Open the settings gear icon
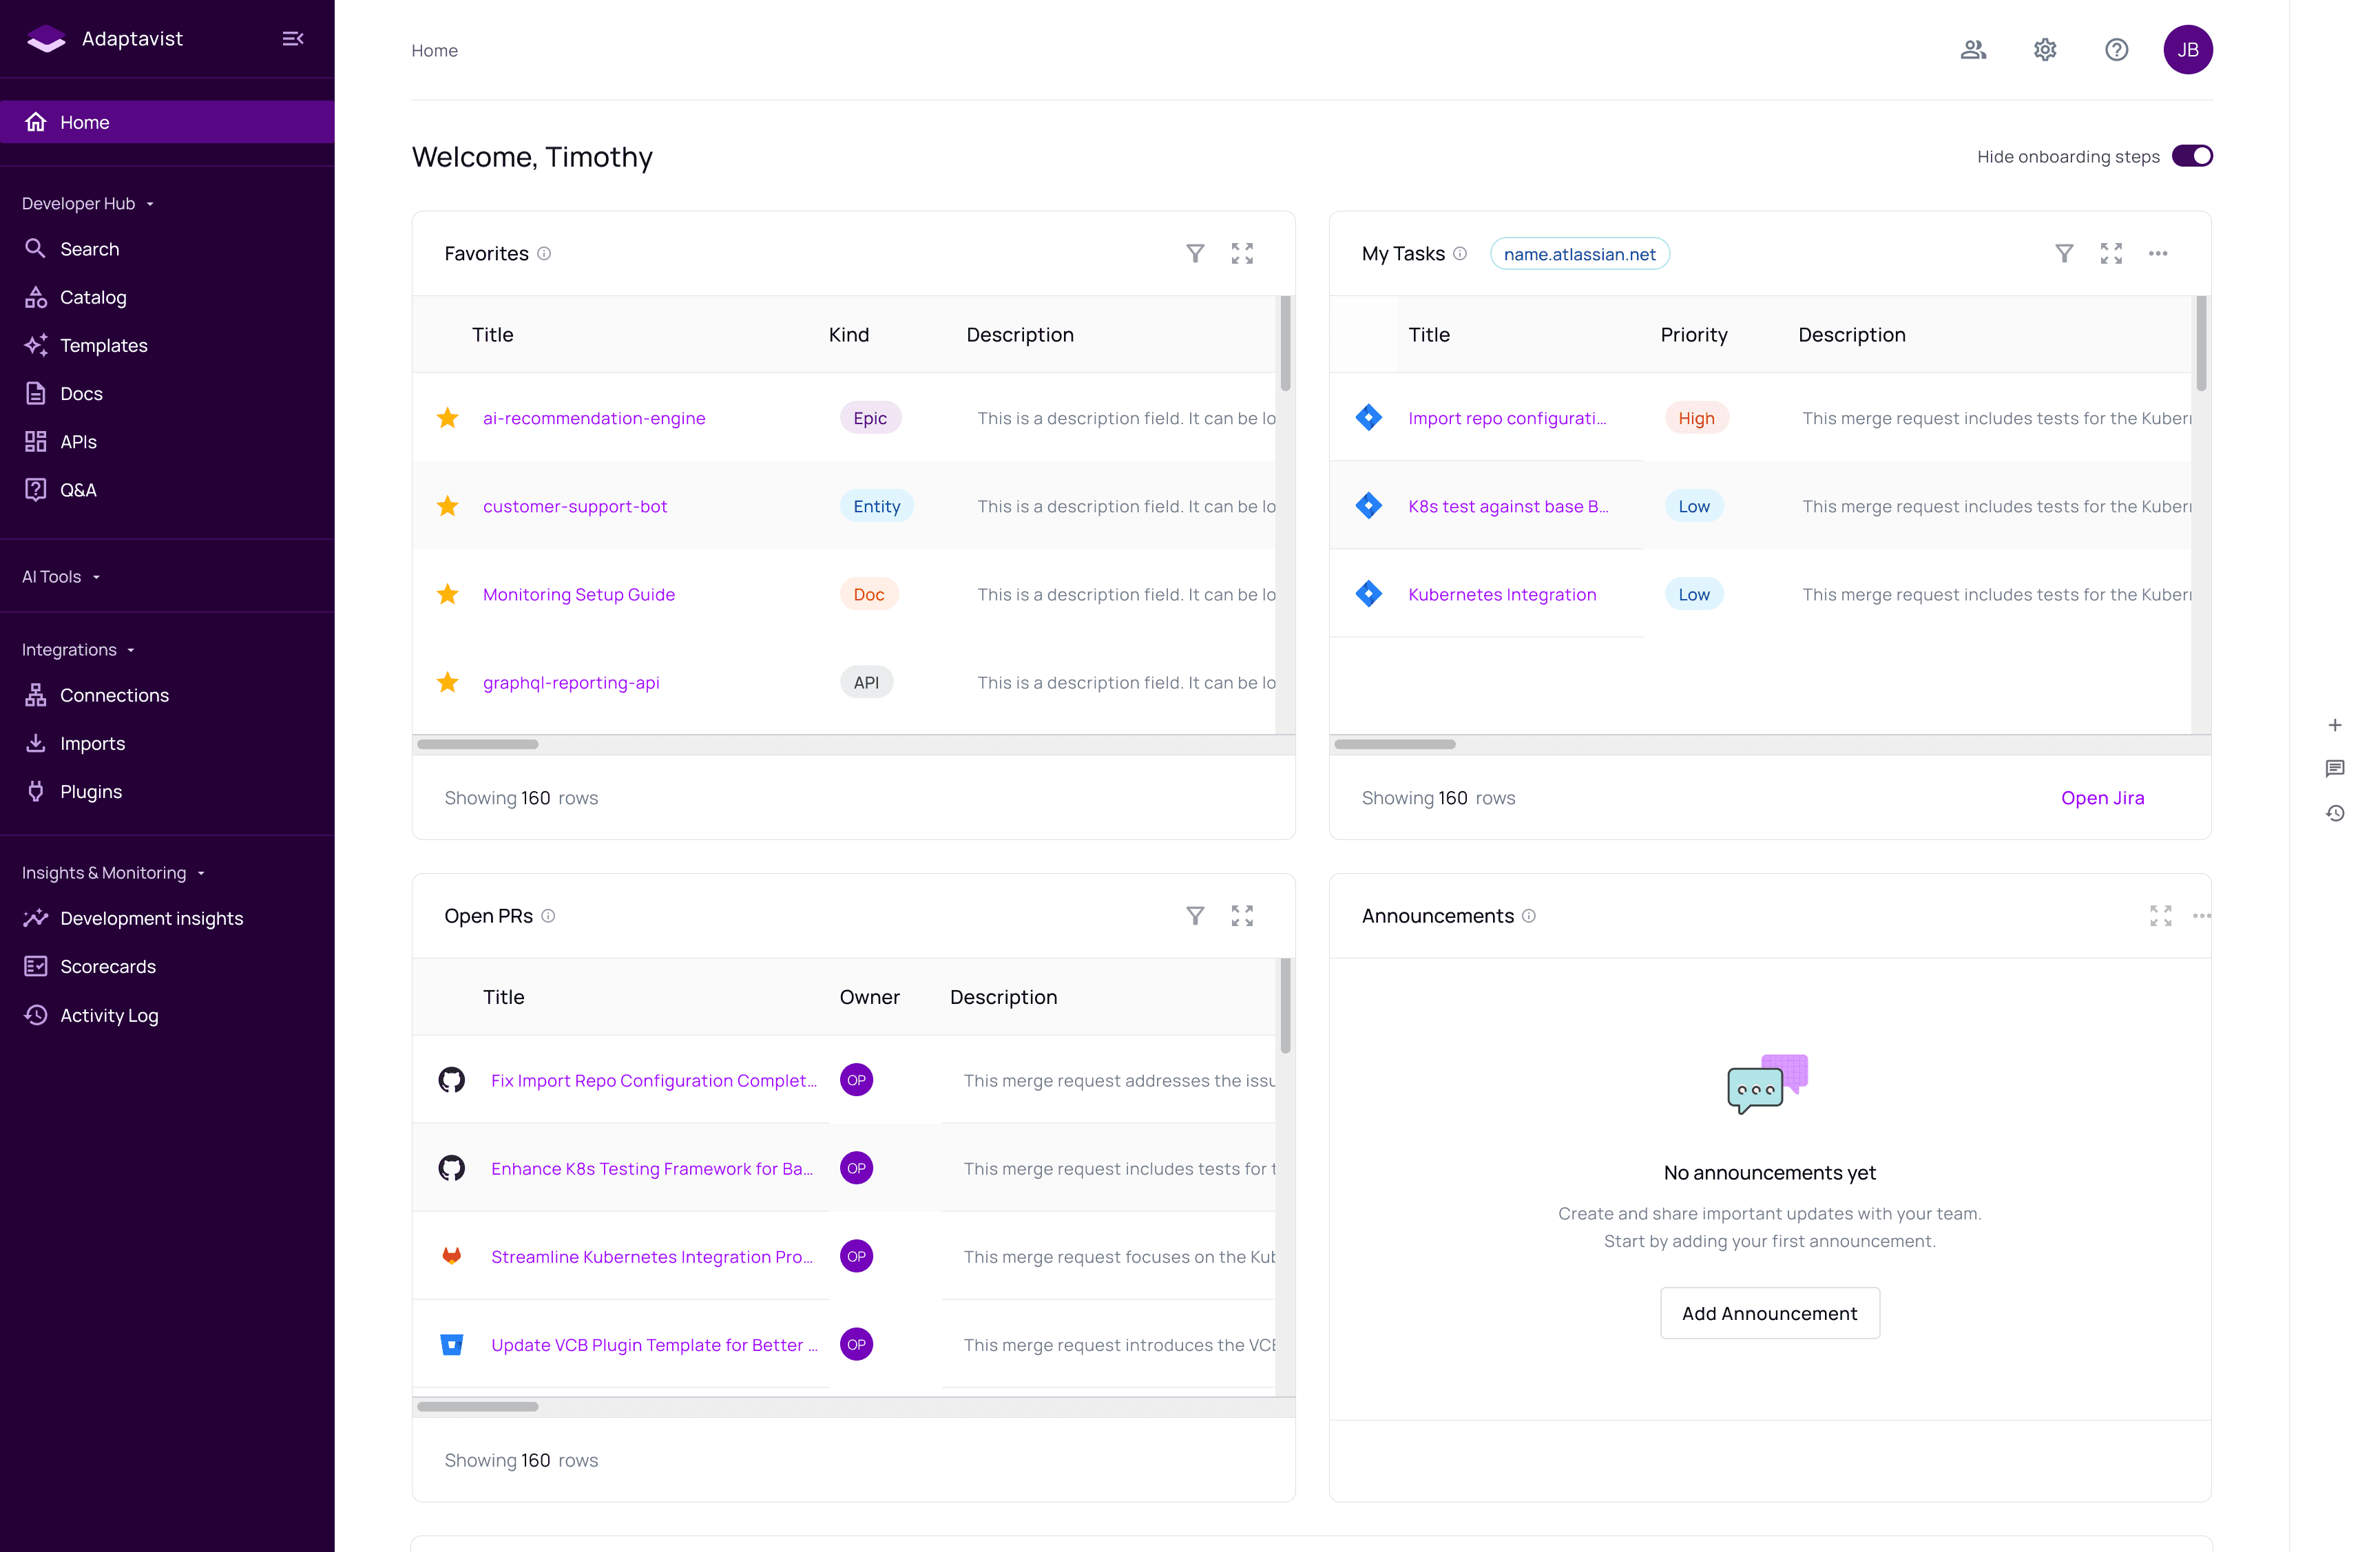The height and width of the screenshot is (1552, 2380). pyautogui.click(x=2045, y=50)
